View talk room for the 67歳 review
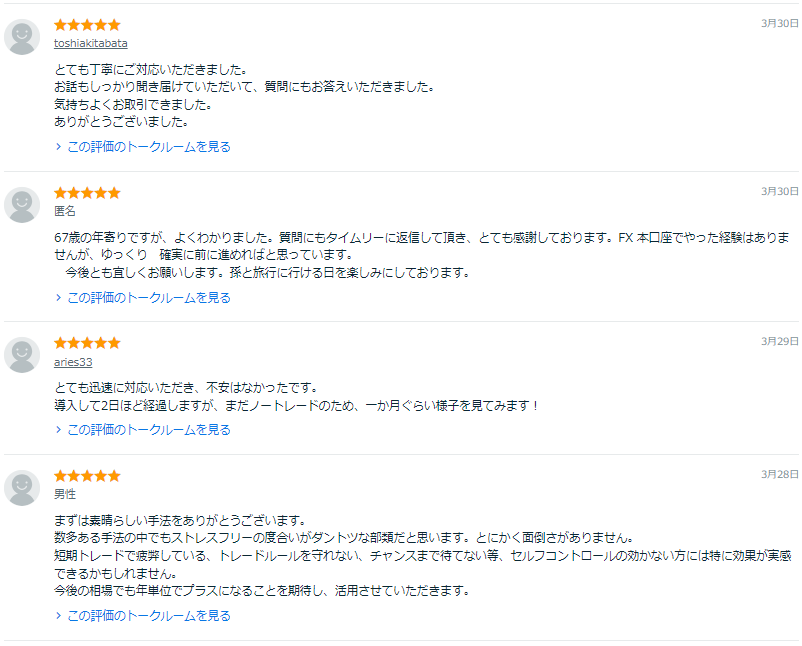The image size is (802, 646). tap(148, 298)
